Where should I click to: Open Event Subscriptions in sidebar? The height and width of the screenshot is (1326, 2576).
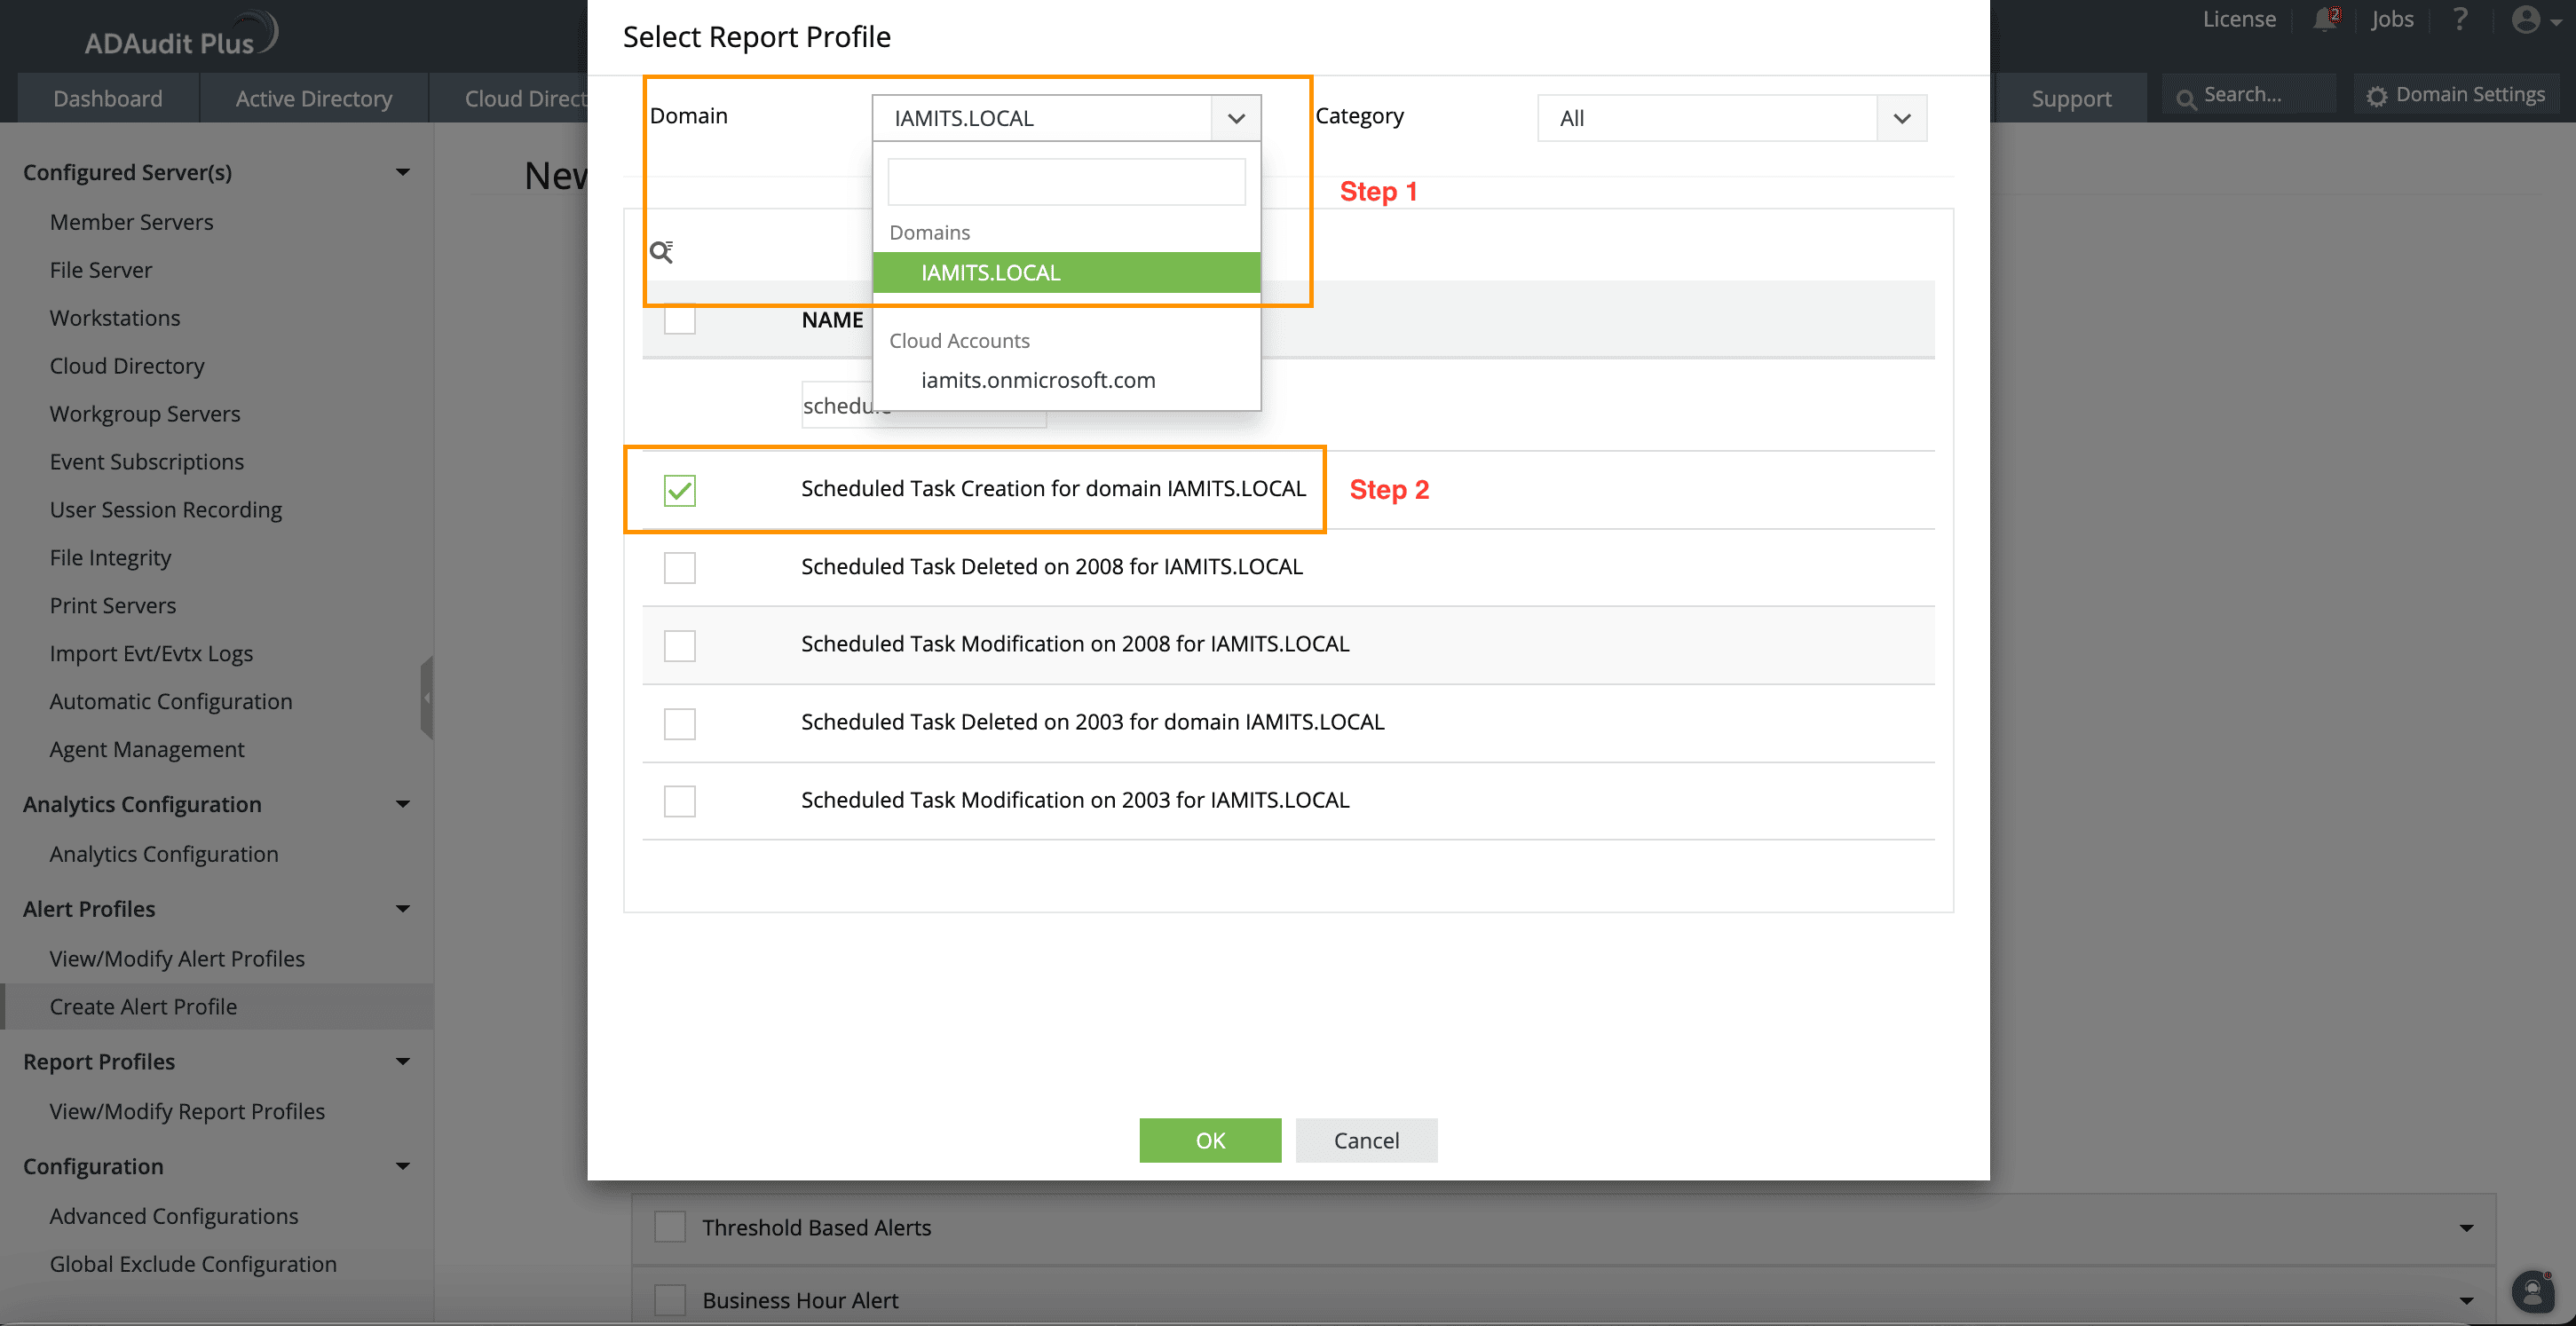tap(147, 461)
